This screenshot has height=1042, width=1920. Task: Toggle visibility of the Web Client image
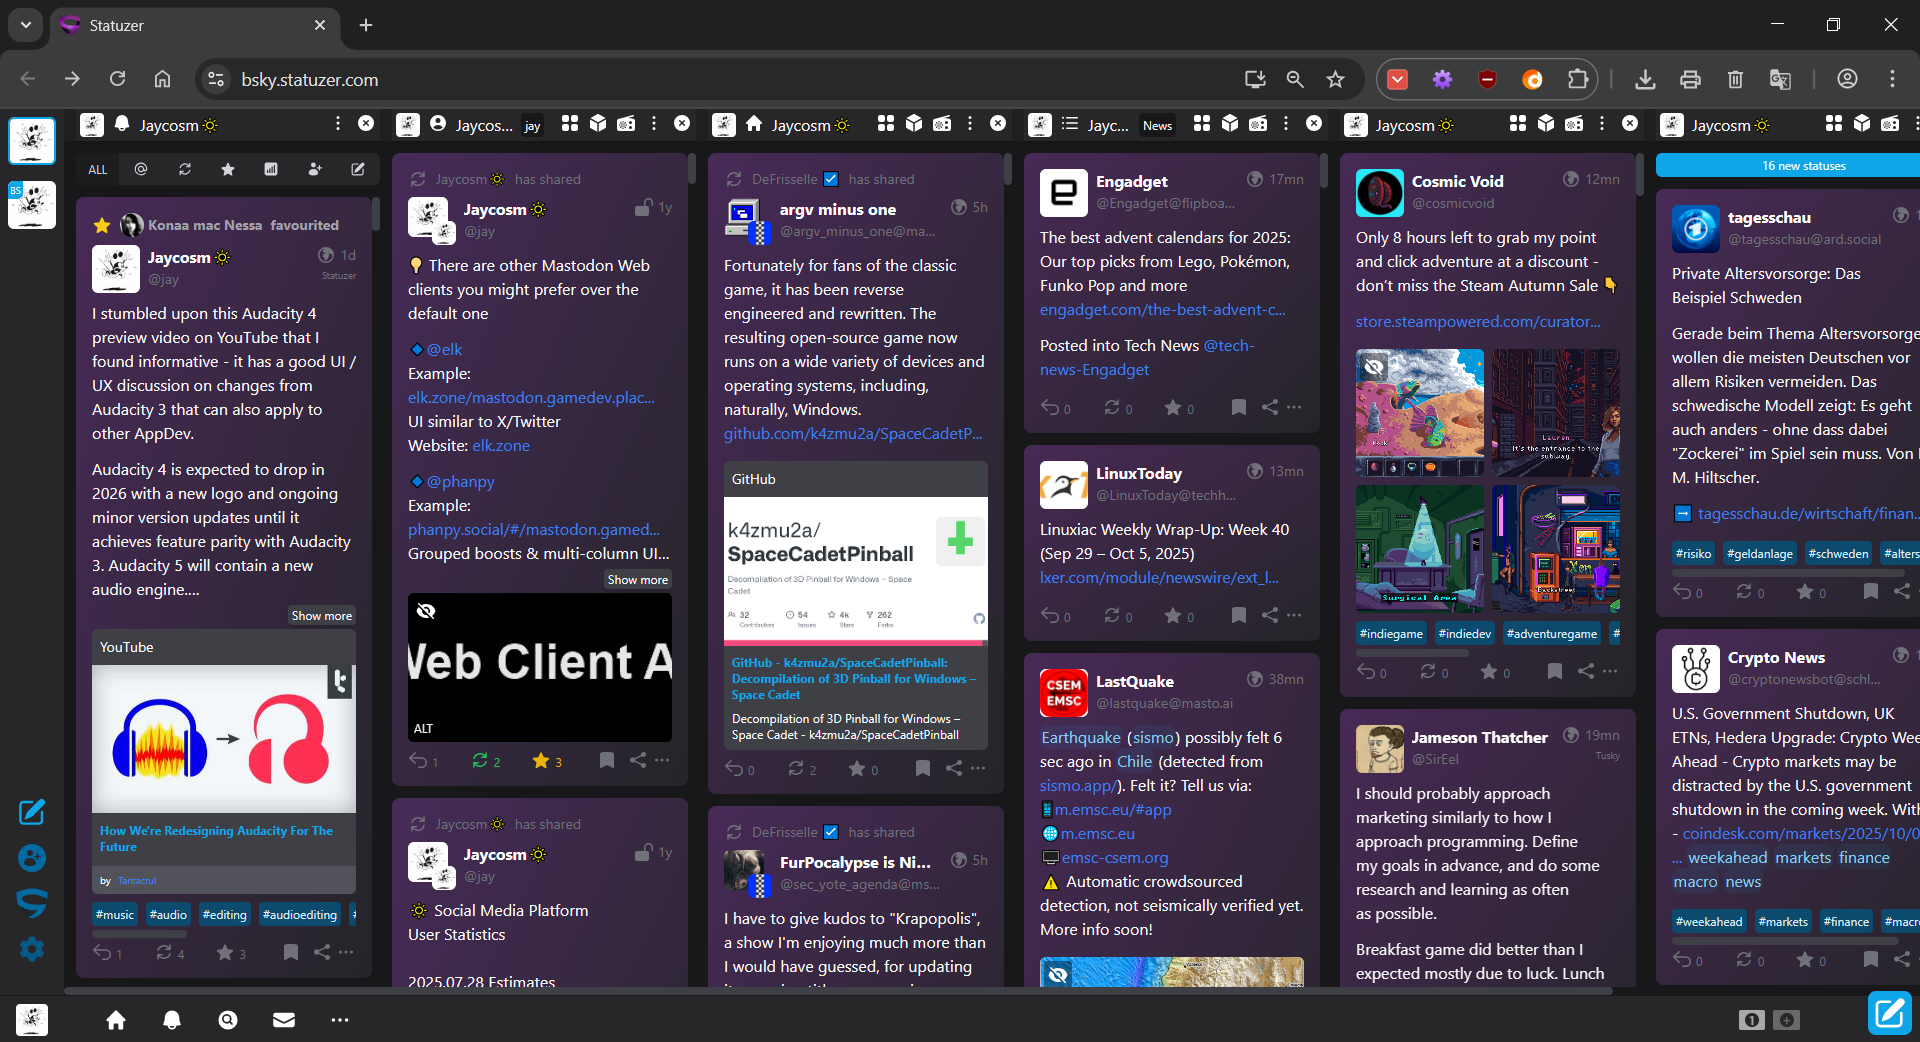click(426, 611)
